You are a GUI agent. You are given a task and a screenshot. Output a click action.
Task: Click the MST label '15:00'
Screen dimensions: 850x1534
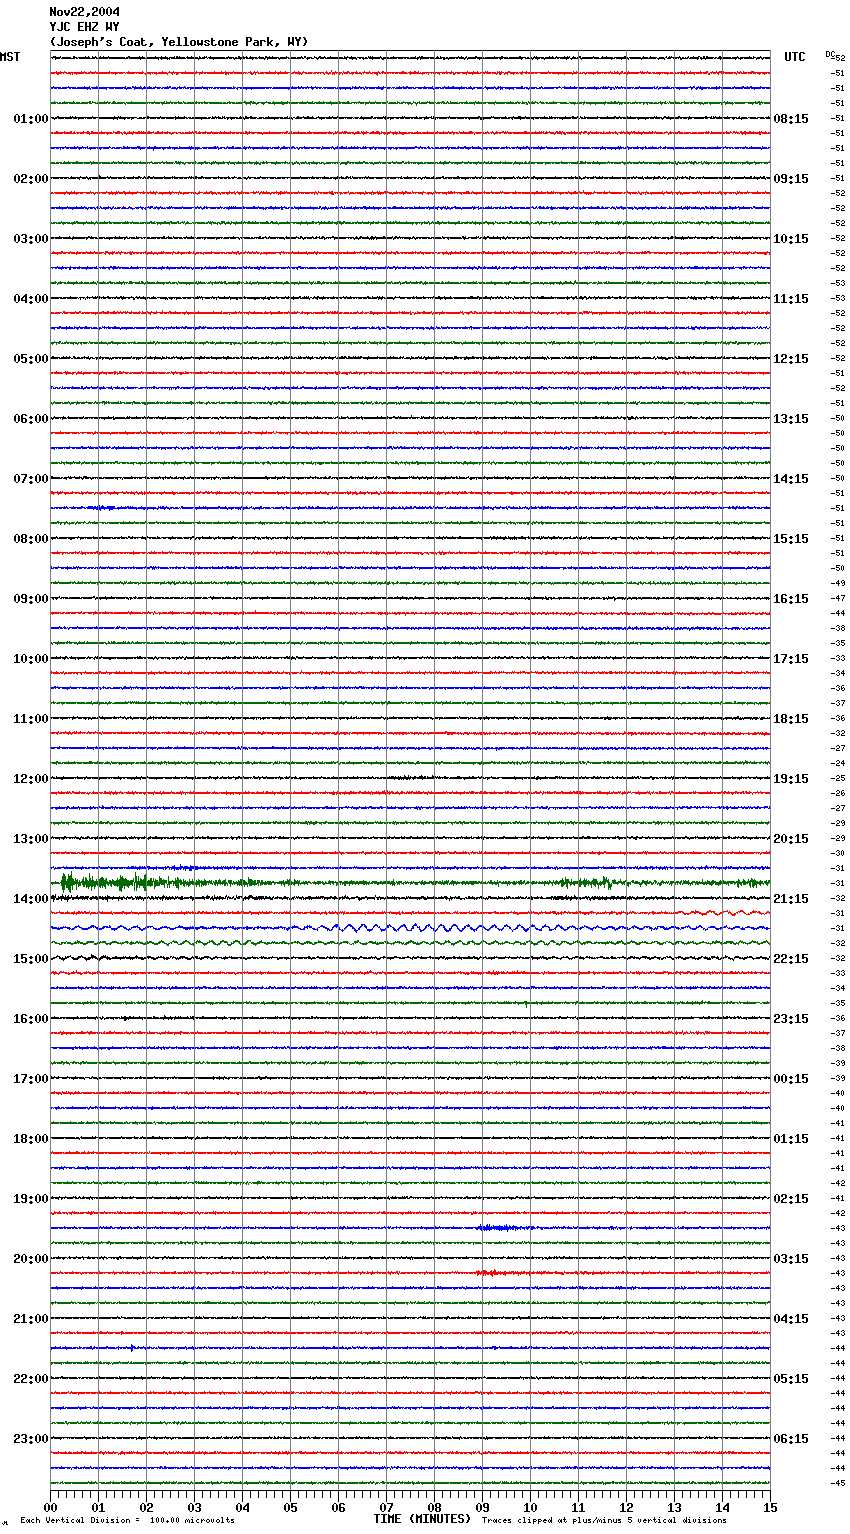click(x=31, y=959)
